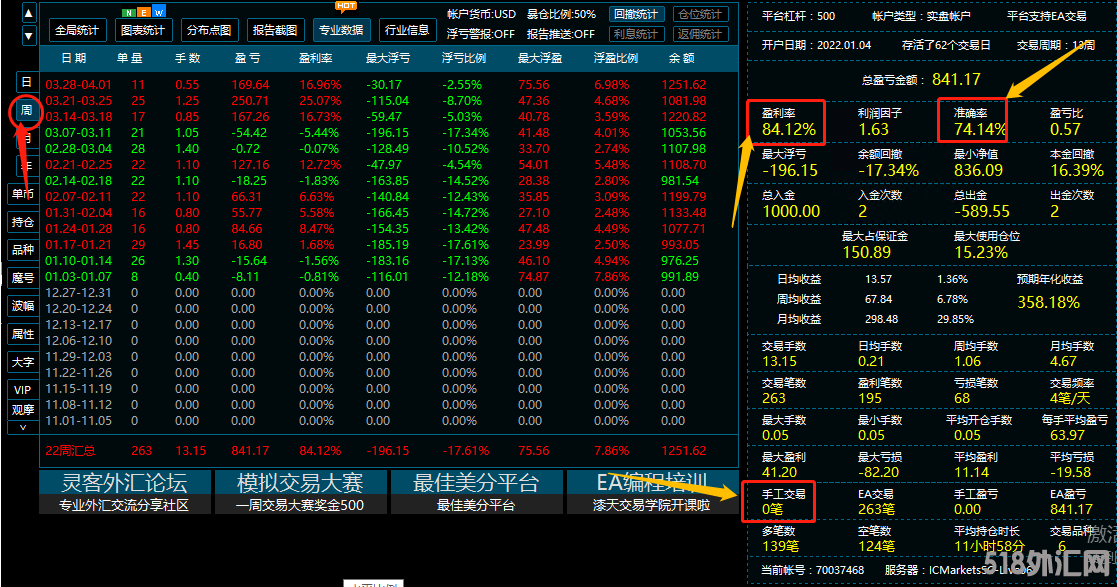Click the 22周汇总 summary row label
This screenshot has width=1117, height=587.
point(71,451)
